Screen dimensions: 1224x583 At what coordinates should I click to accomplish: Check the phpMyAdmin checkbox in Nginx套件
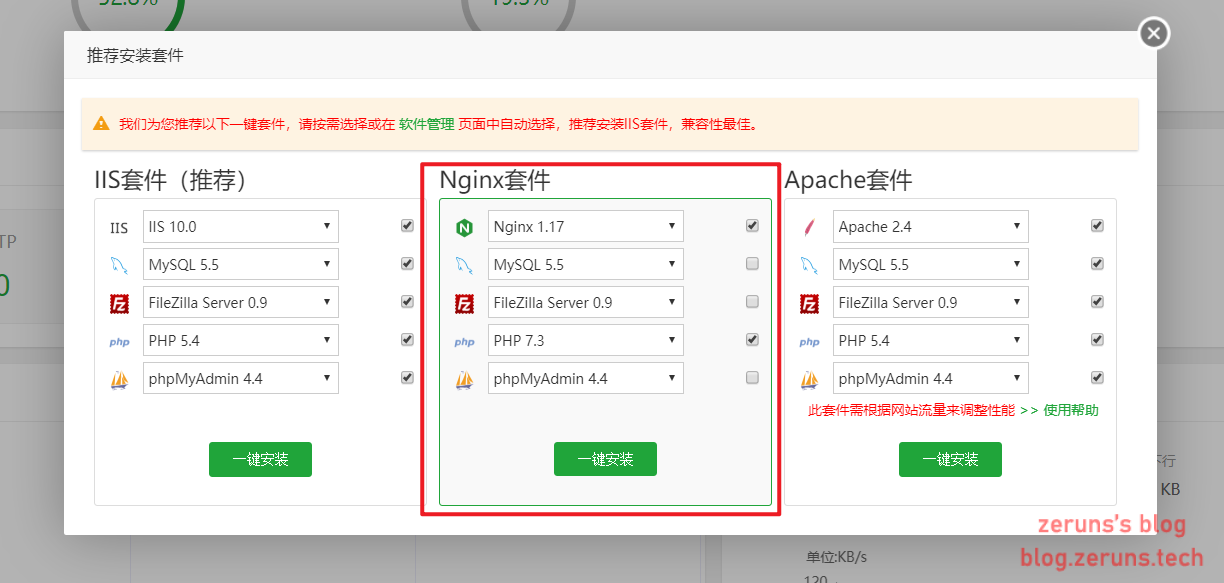pyautogui.click(x=752, y=377)
